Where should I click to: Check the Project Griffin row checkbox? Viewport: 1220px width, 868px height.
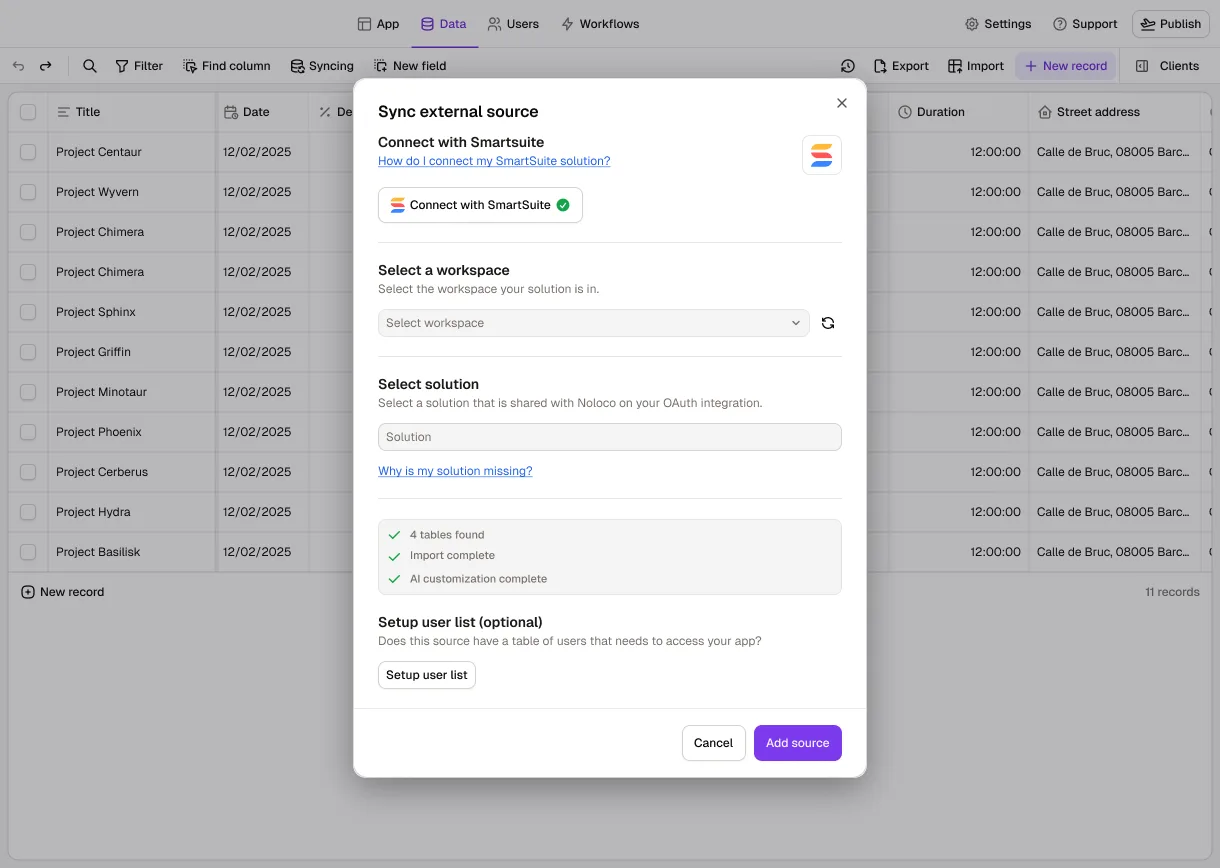28,352
